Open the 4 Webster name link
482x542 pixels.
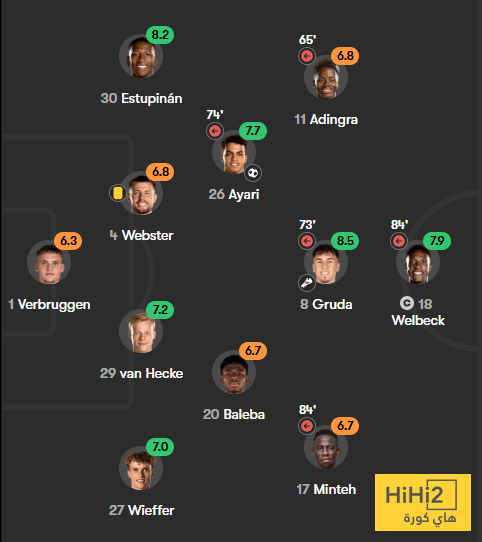141,235
